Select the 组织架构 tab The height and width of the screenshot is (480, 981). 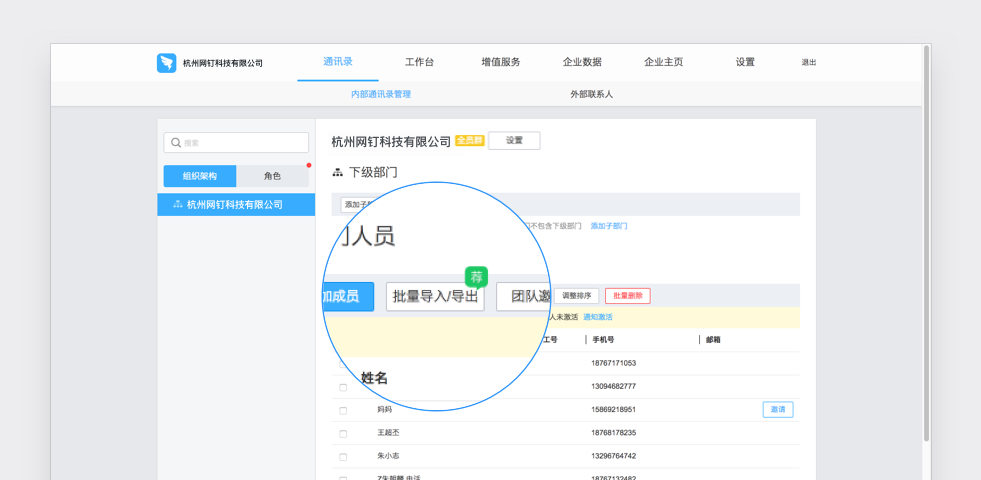200,176
